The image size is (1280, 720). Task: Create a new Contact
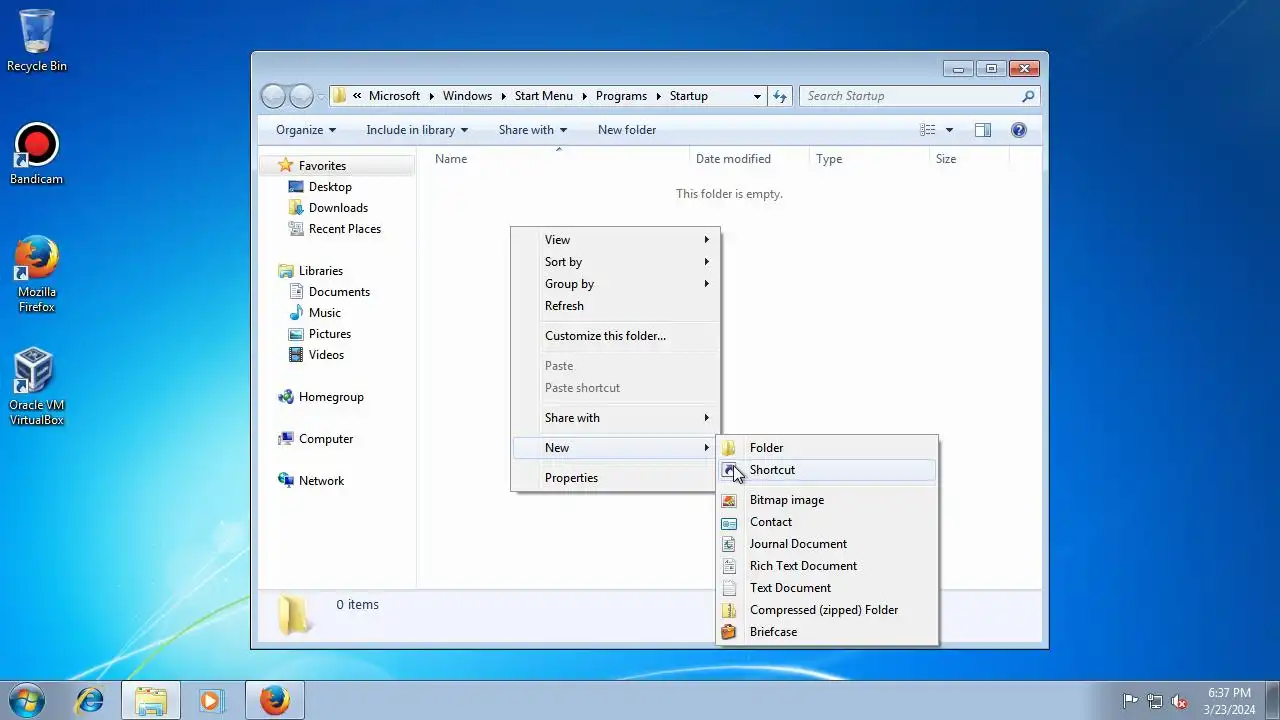(x=828, y=522)
